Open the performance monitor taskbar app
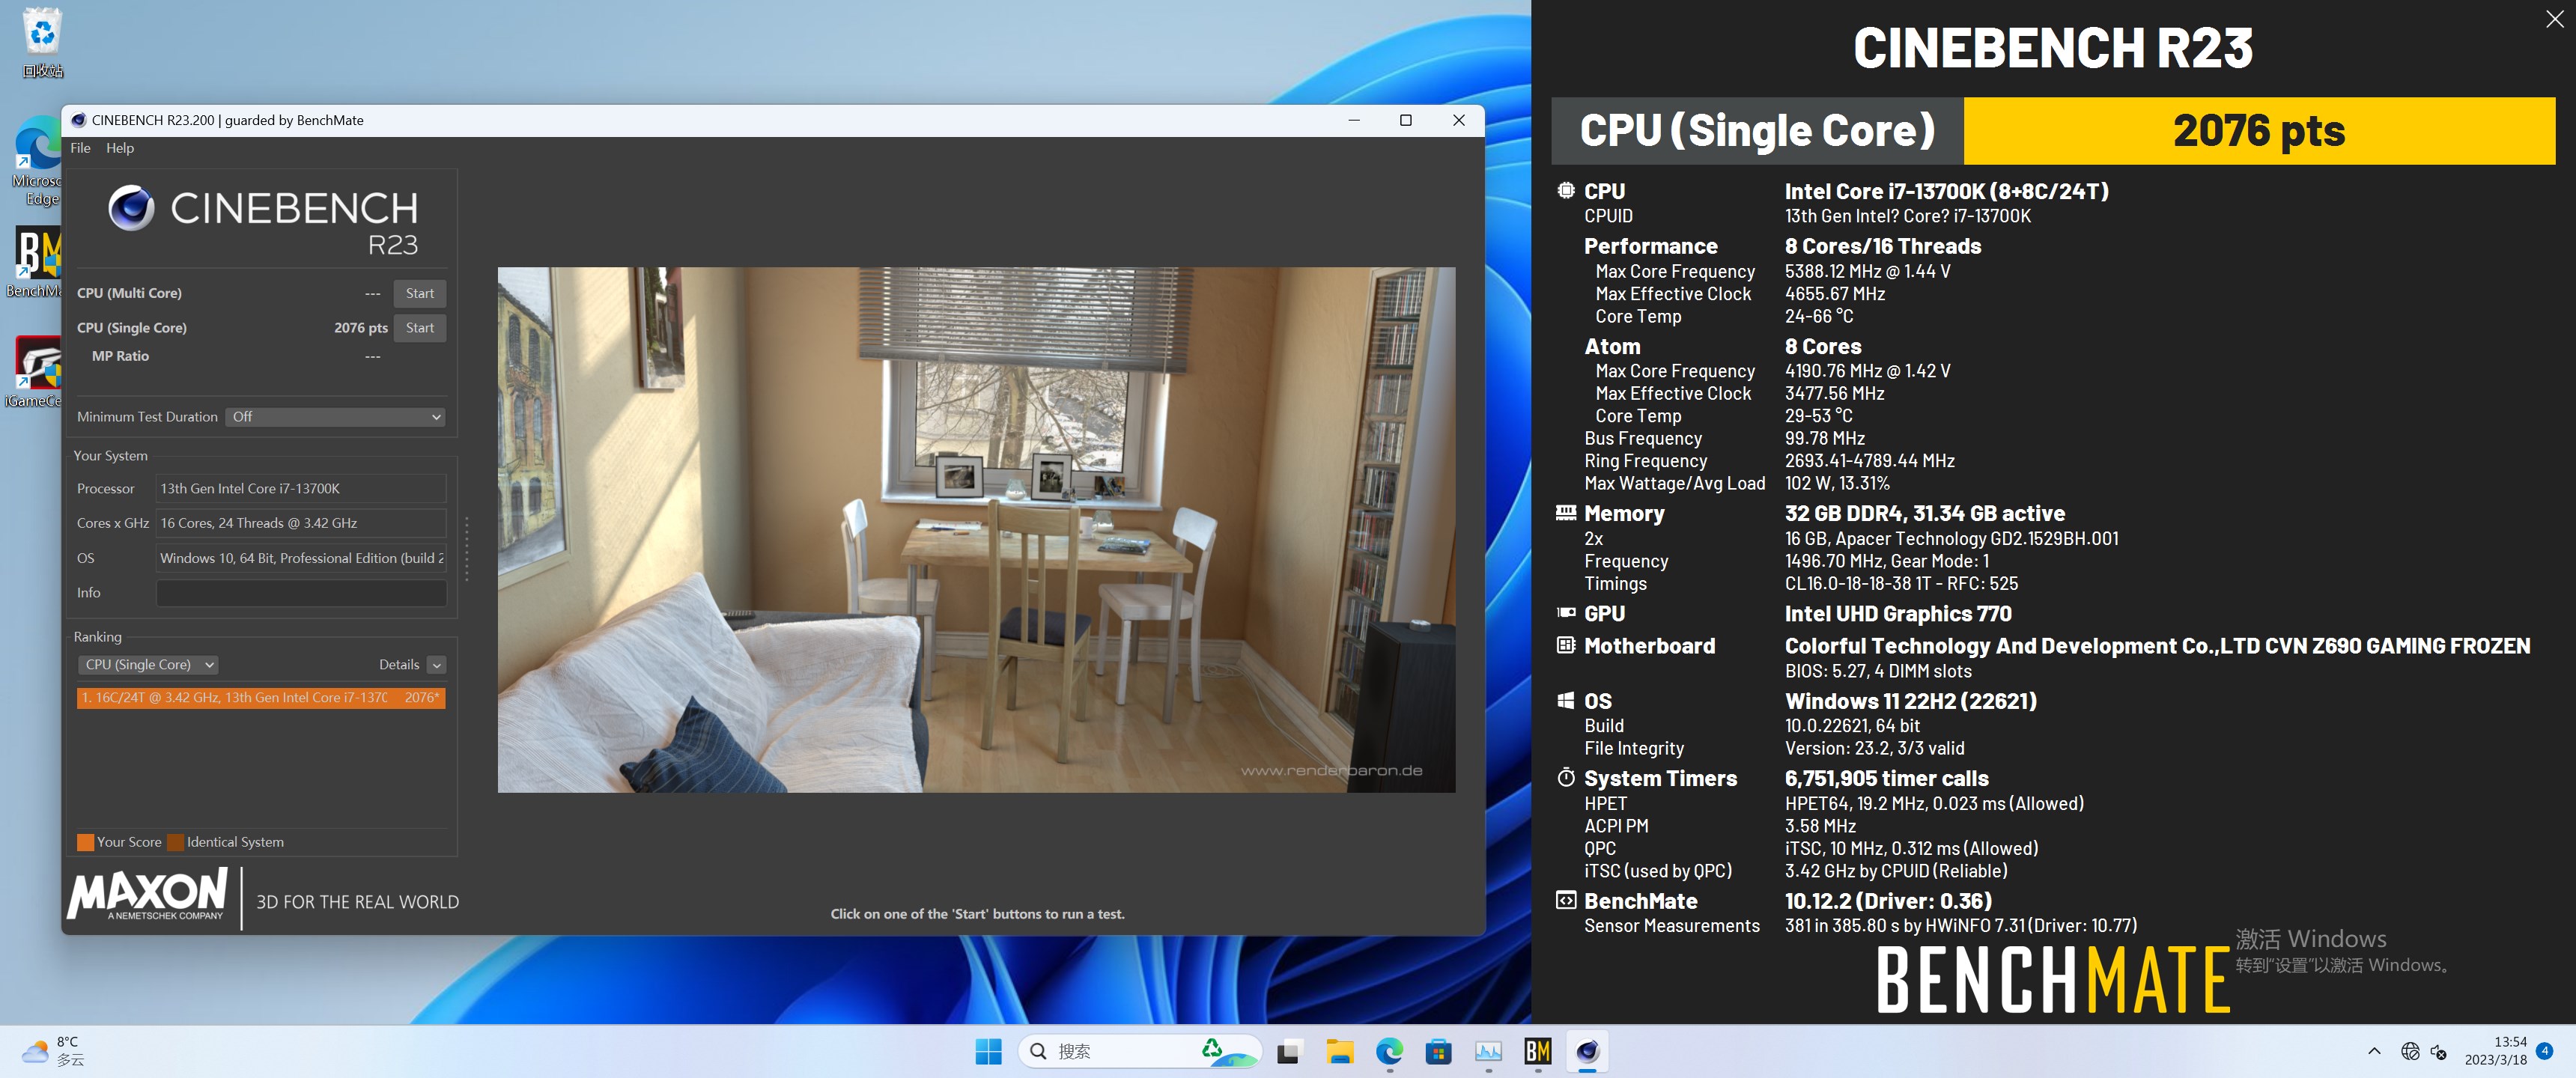Viewport: 2576px width, 1078px height. (x=1488, y=1051)
